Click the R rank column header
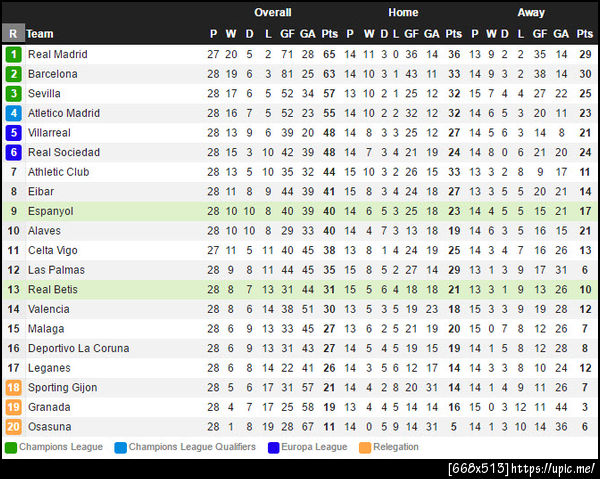The width and height of the screenshot is (600, 479). [13, 34]
